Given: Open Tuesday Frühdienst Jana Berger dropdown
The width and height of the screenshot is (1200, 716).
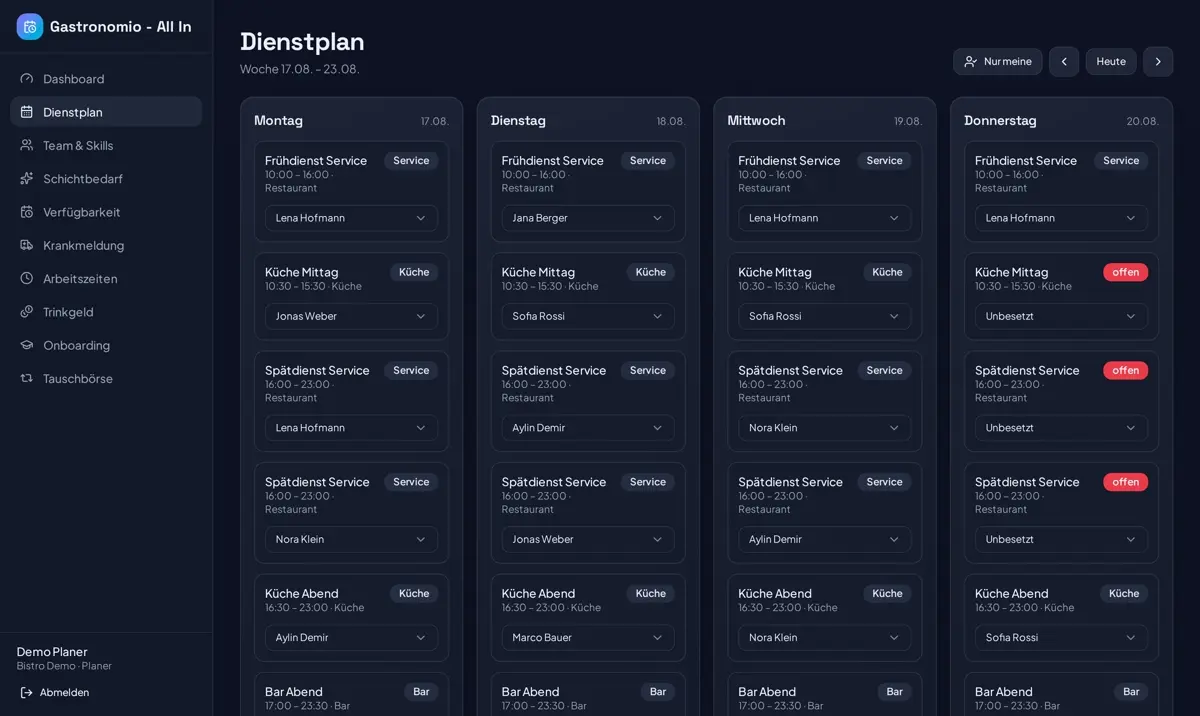Looking at the screenshot, I should (x=588, y=218).
